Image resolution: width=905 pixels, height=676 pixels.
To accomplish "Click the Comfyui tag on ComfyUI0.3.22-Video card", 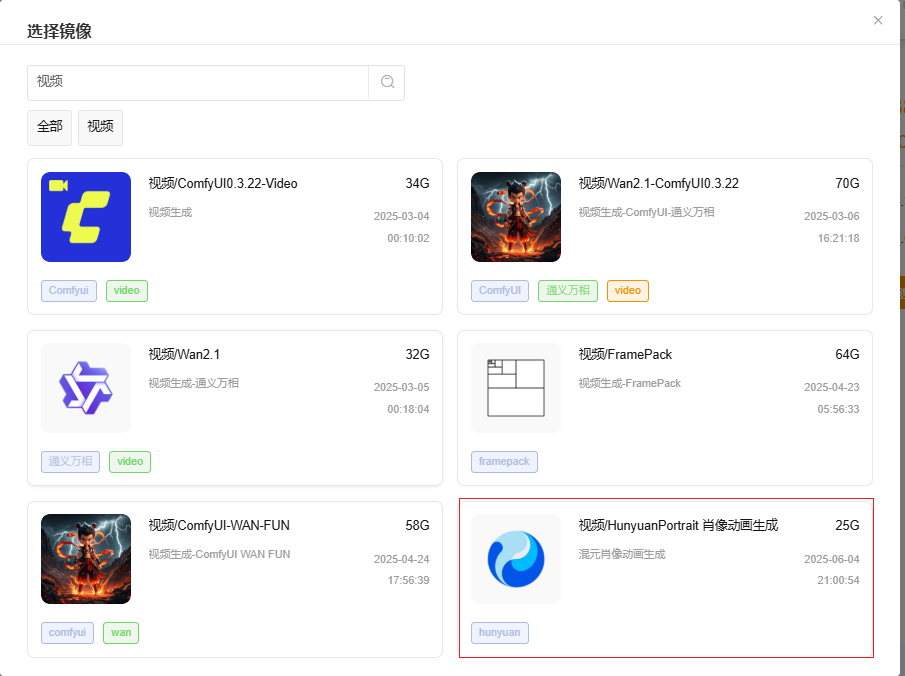I will coord(69,290).
